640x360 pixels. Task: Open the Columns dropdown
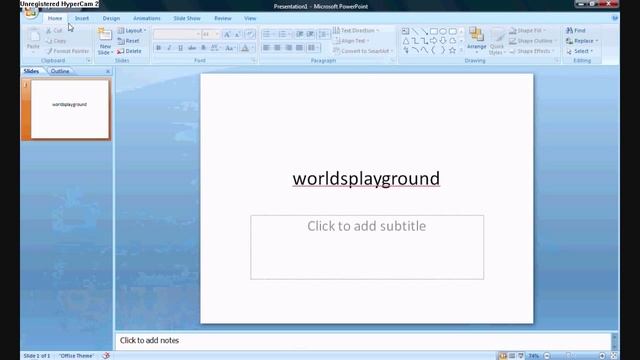313,48
